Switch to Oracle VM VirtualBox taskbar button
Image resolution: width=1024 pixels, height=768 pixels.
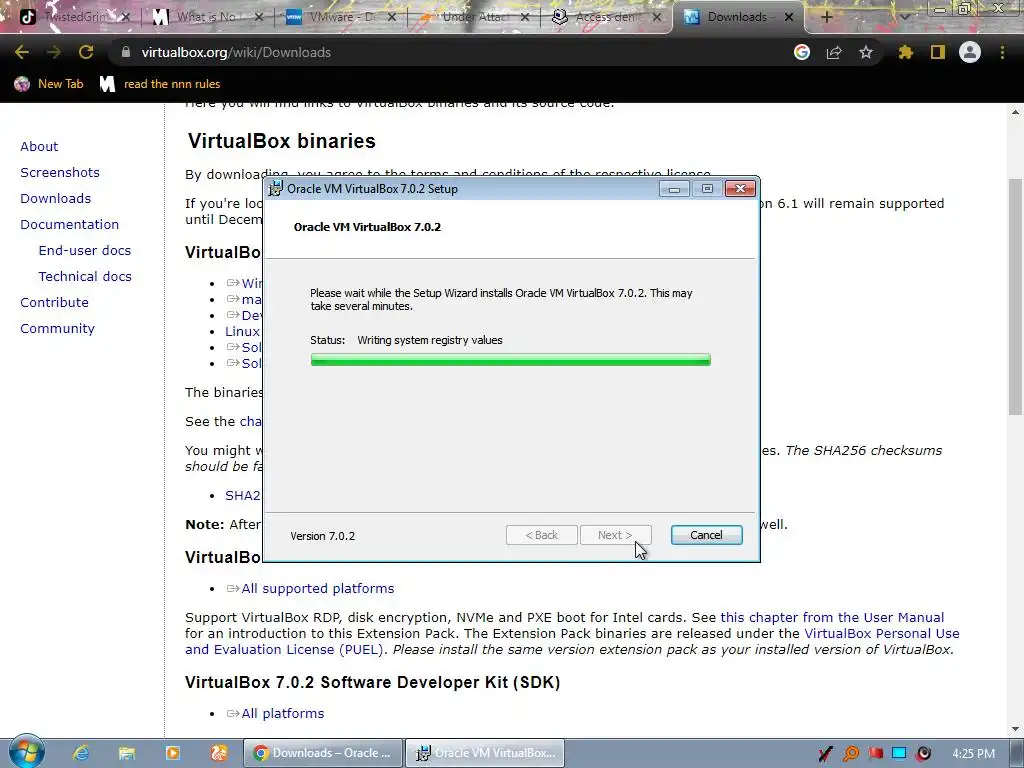(485, 753)
